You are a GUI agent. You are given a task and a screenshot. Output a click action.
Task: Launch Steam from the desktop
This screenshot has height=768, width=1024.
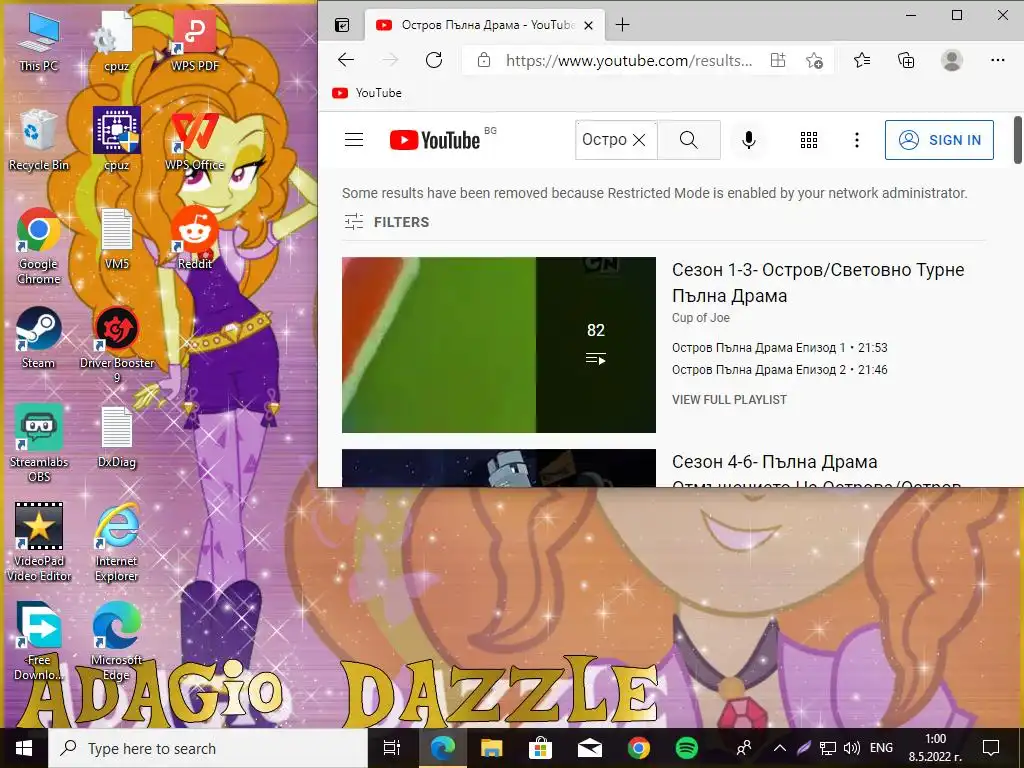tap(39, 338)
